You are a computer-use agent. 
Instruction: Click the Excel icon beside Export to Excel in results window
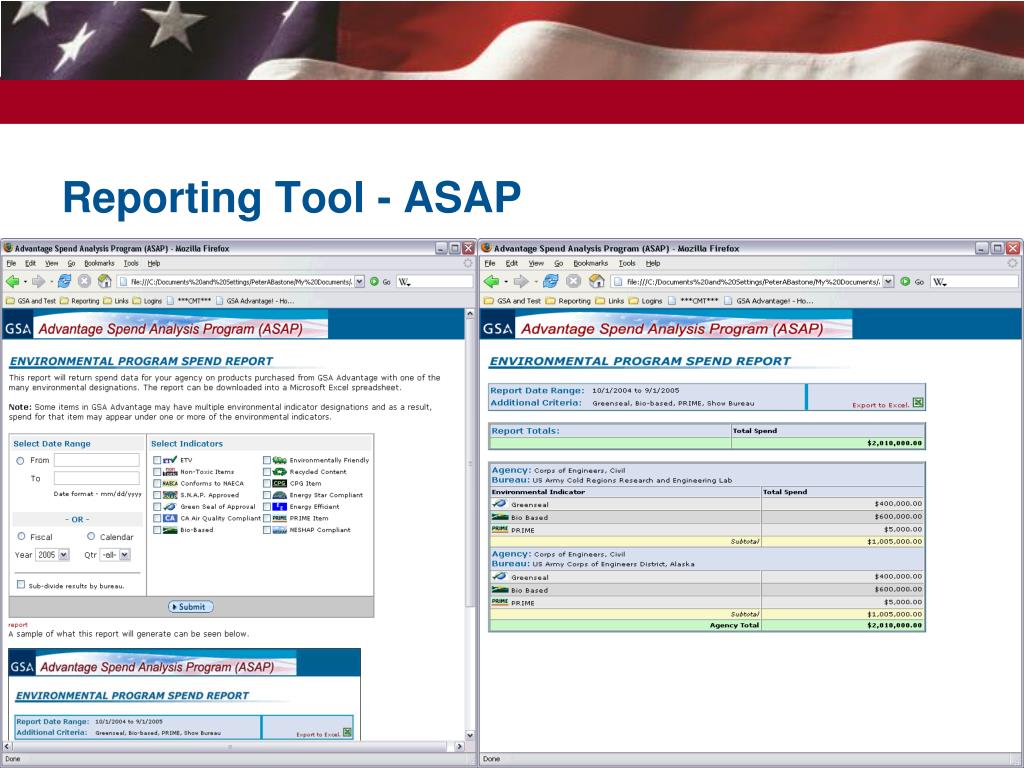pos(918,403)
